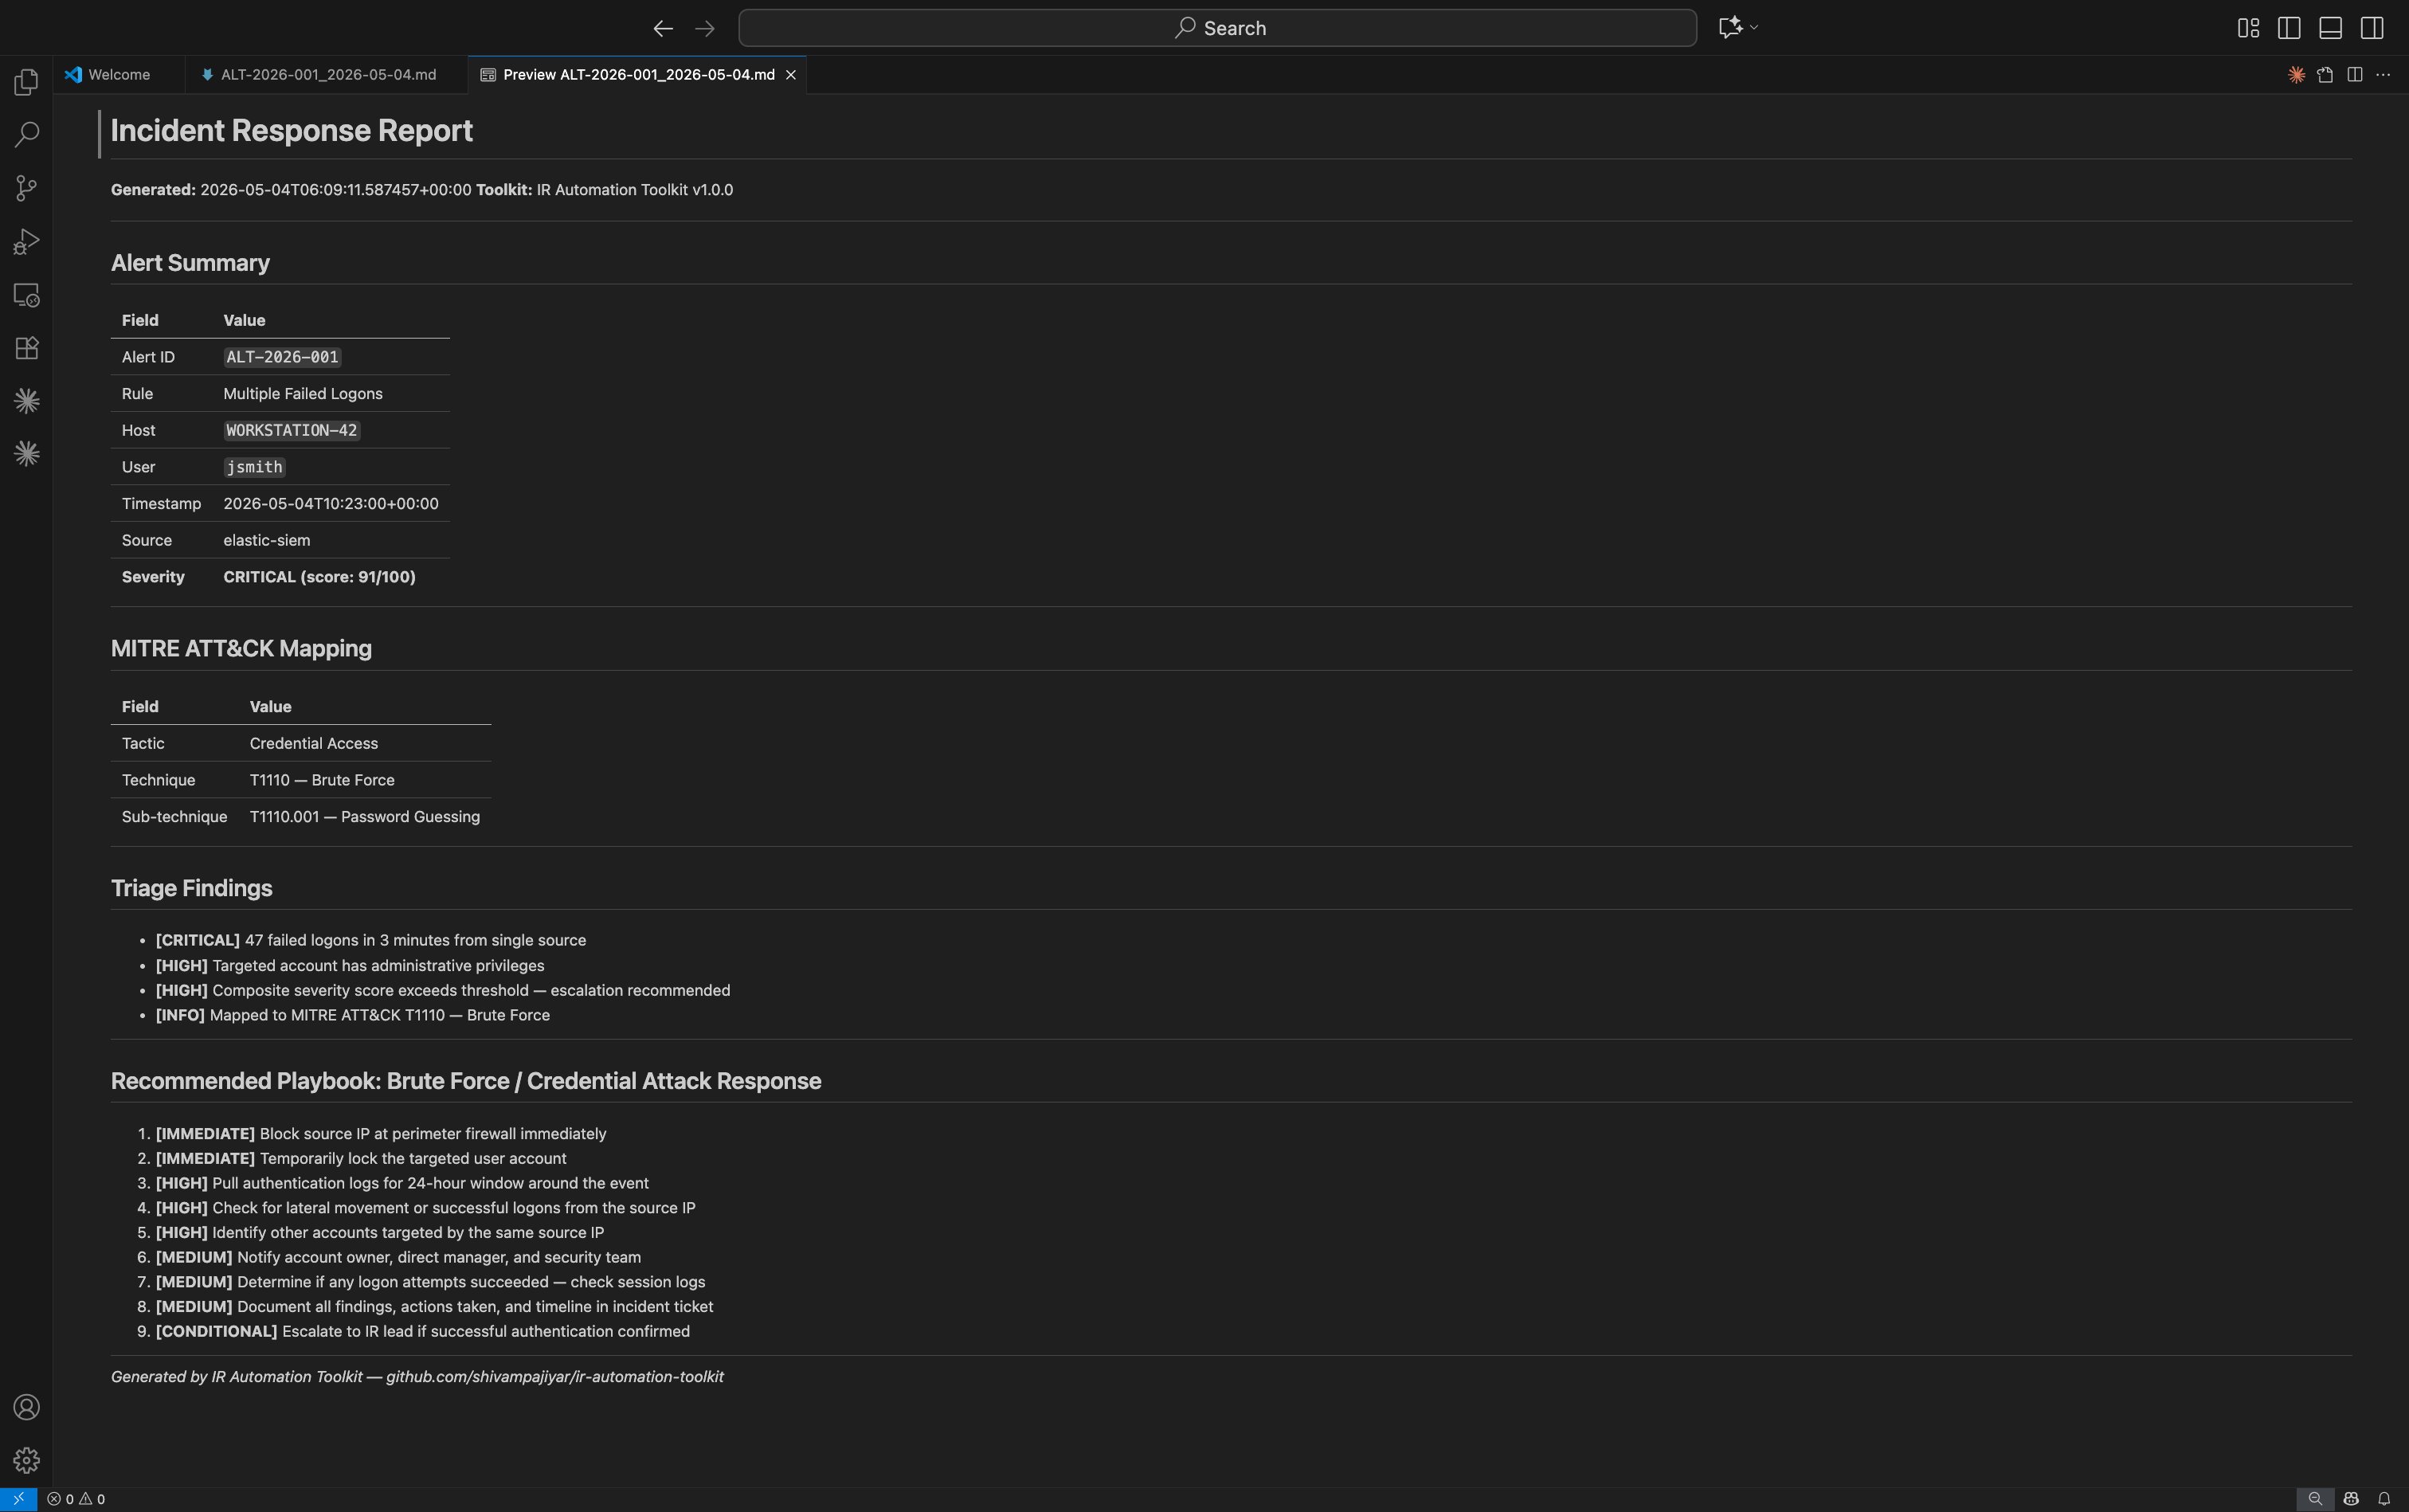Click the Block source IP playbook step
Image resolution: width=2409 pixels, height=1512 pixels.
click(x=381, y=1134)
